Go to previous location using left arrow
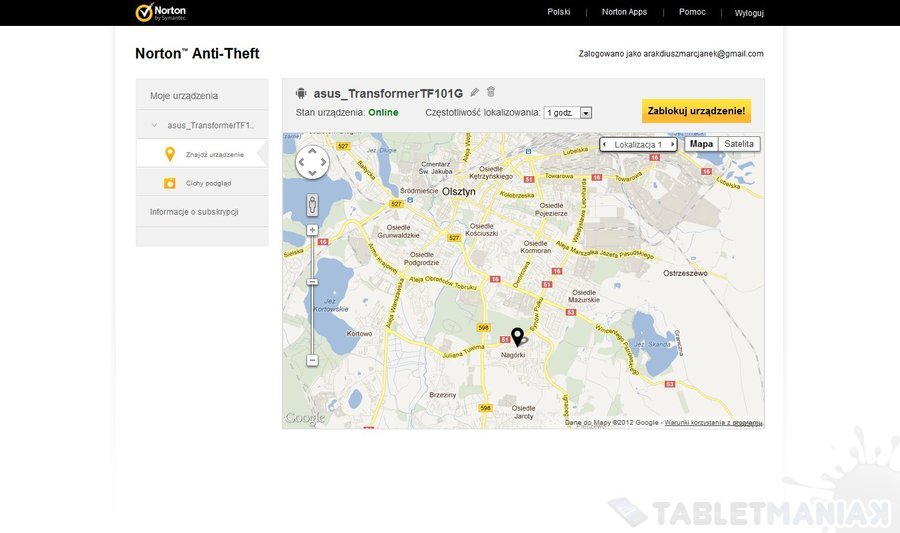Screen dimensions: 900x533 click(604, 145)
